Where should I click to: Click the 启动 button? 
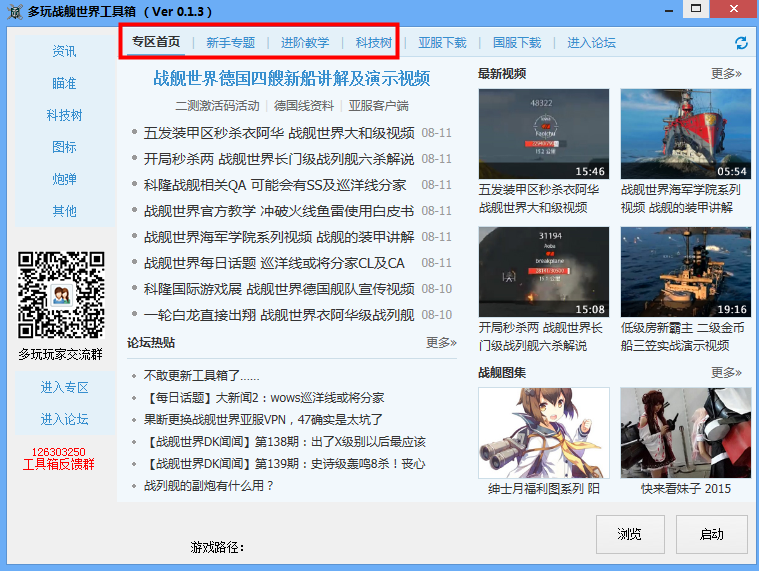(x=712, y=534)
